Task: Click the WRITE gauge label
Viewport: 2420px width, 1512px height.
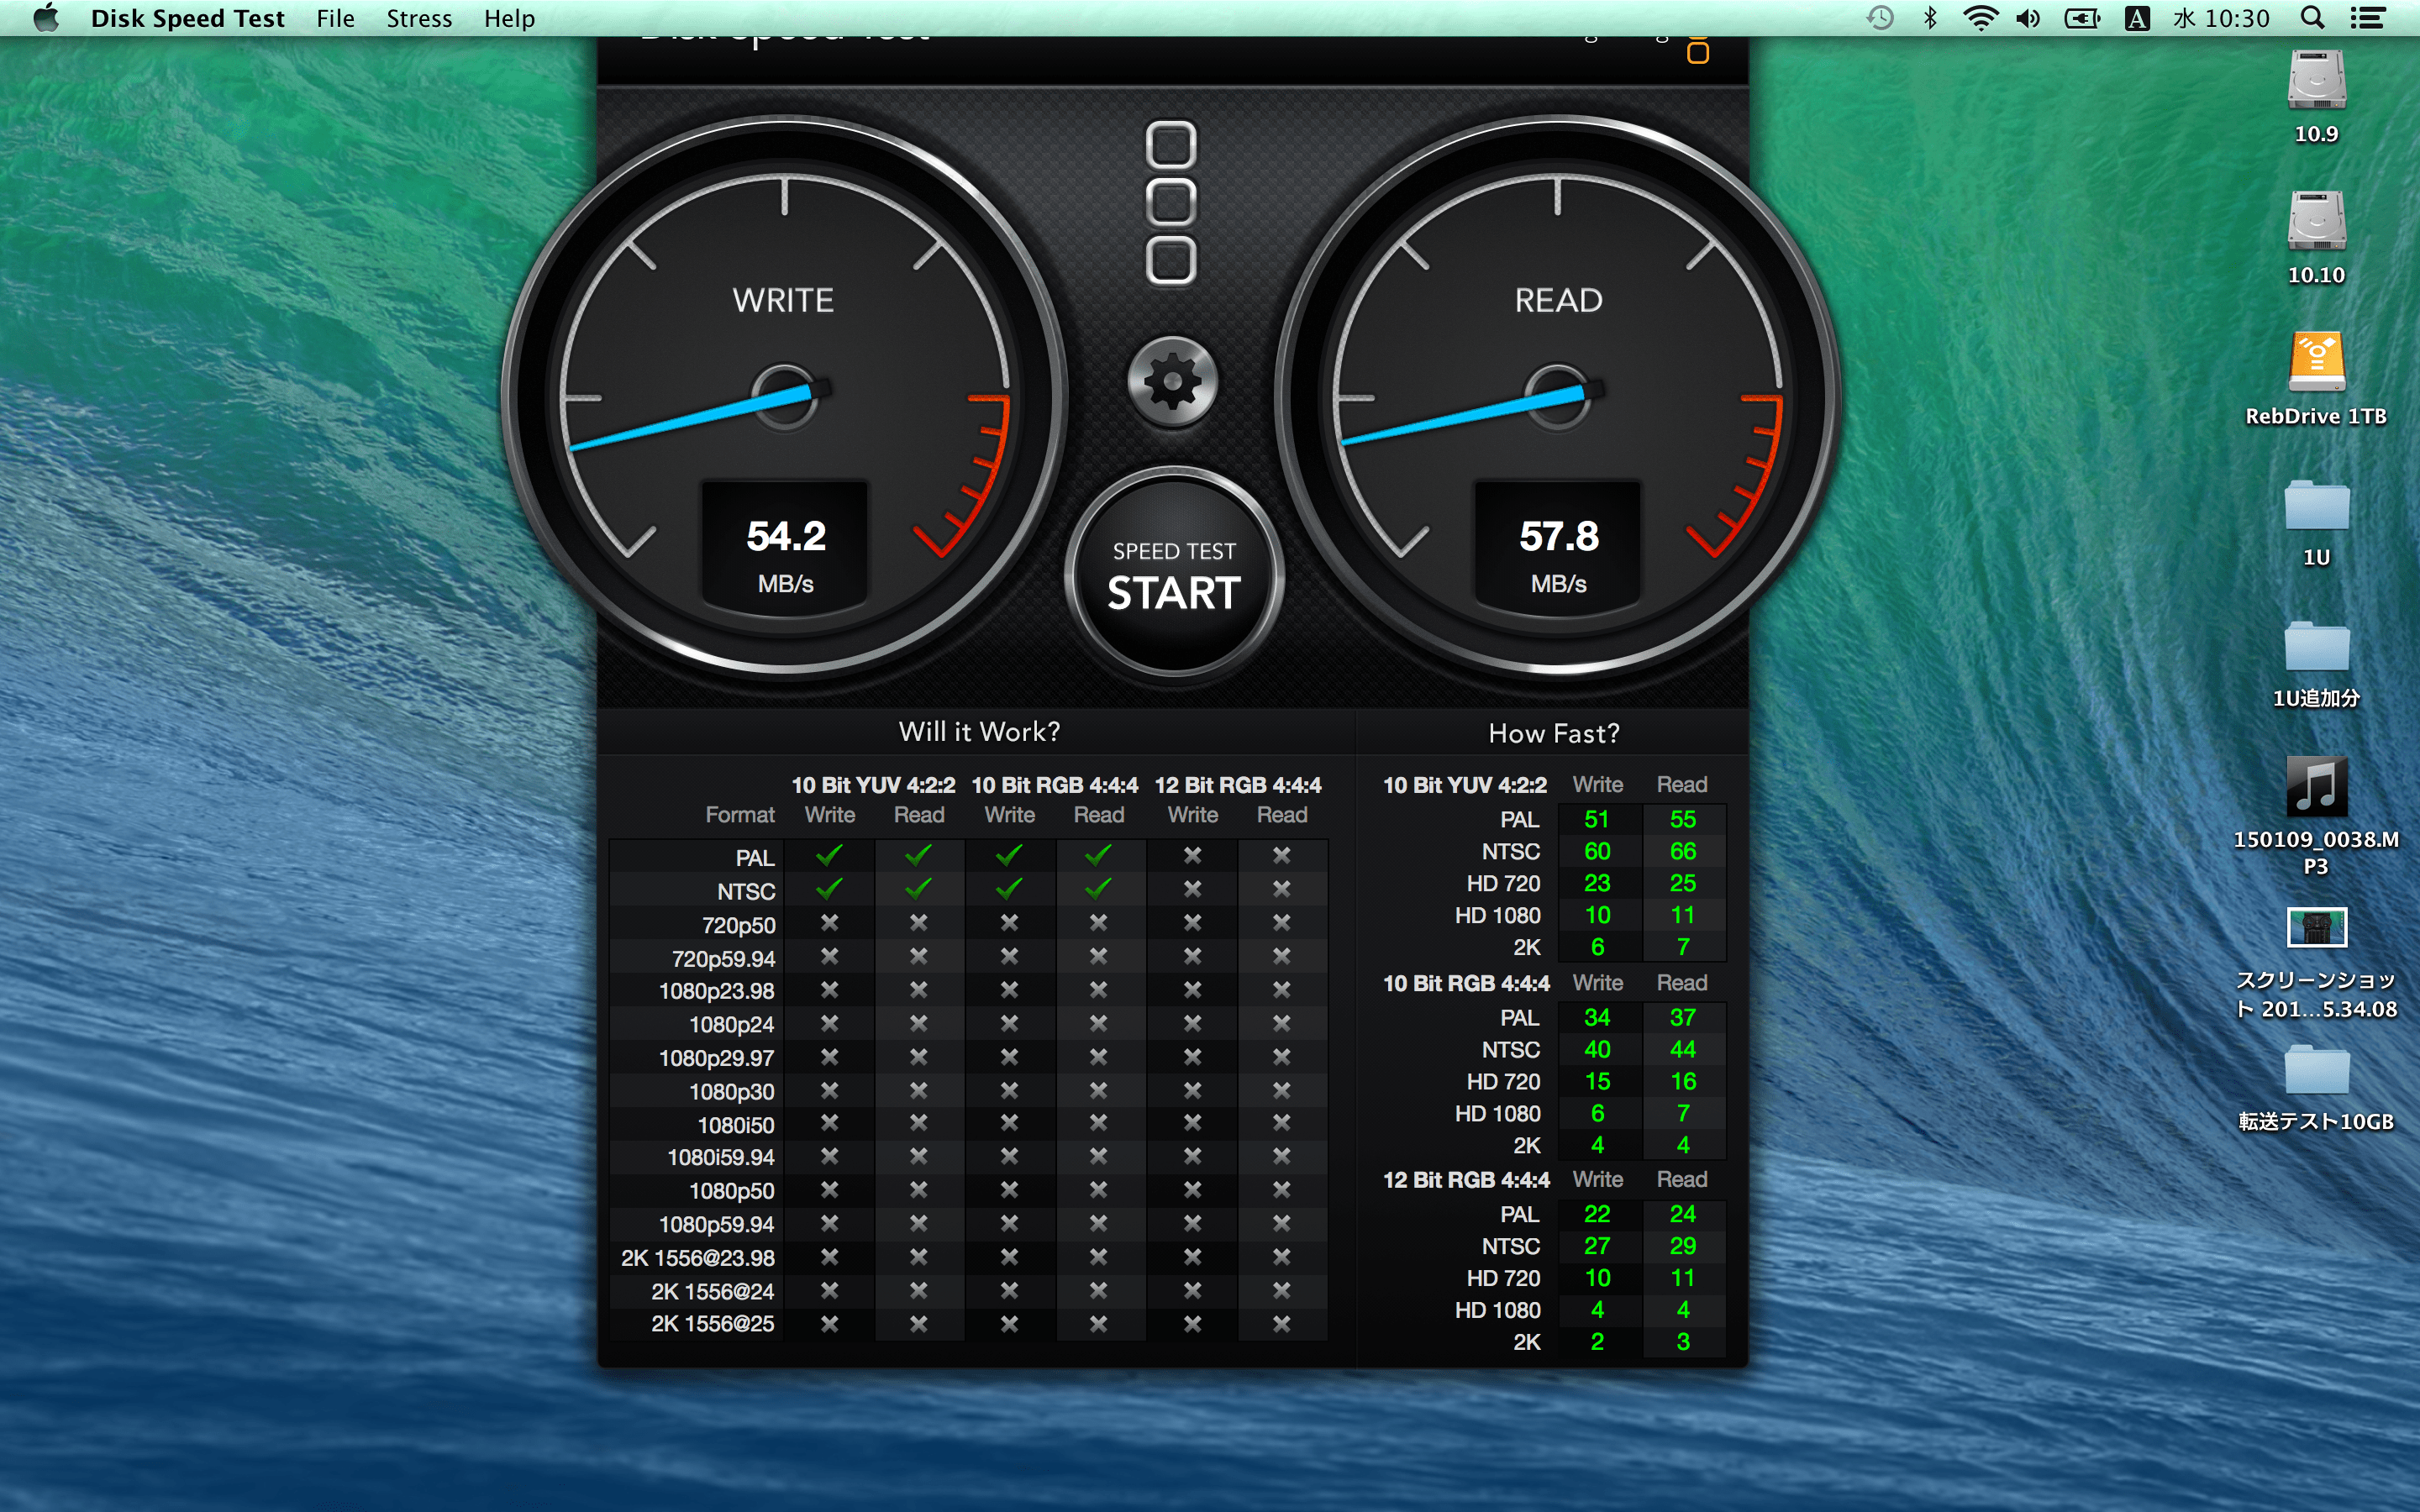Action: pyautogui.click(x=783, y=300)
